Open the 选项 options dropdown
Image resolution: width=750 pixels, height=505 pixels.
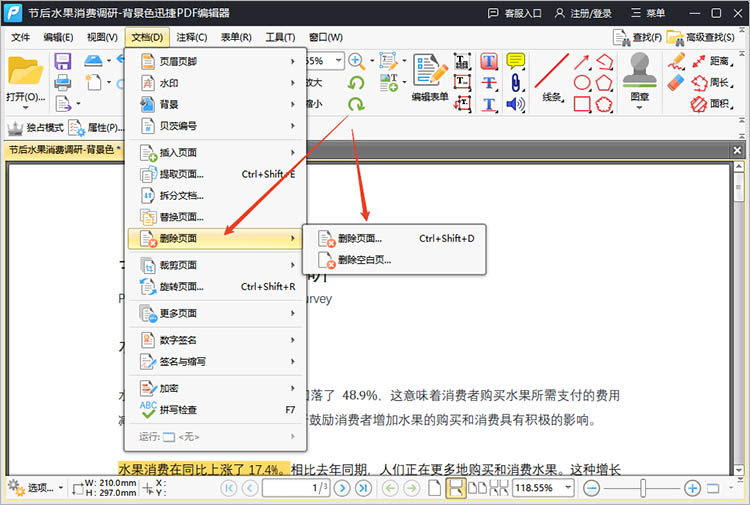(36, 488)
